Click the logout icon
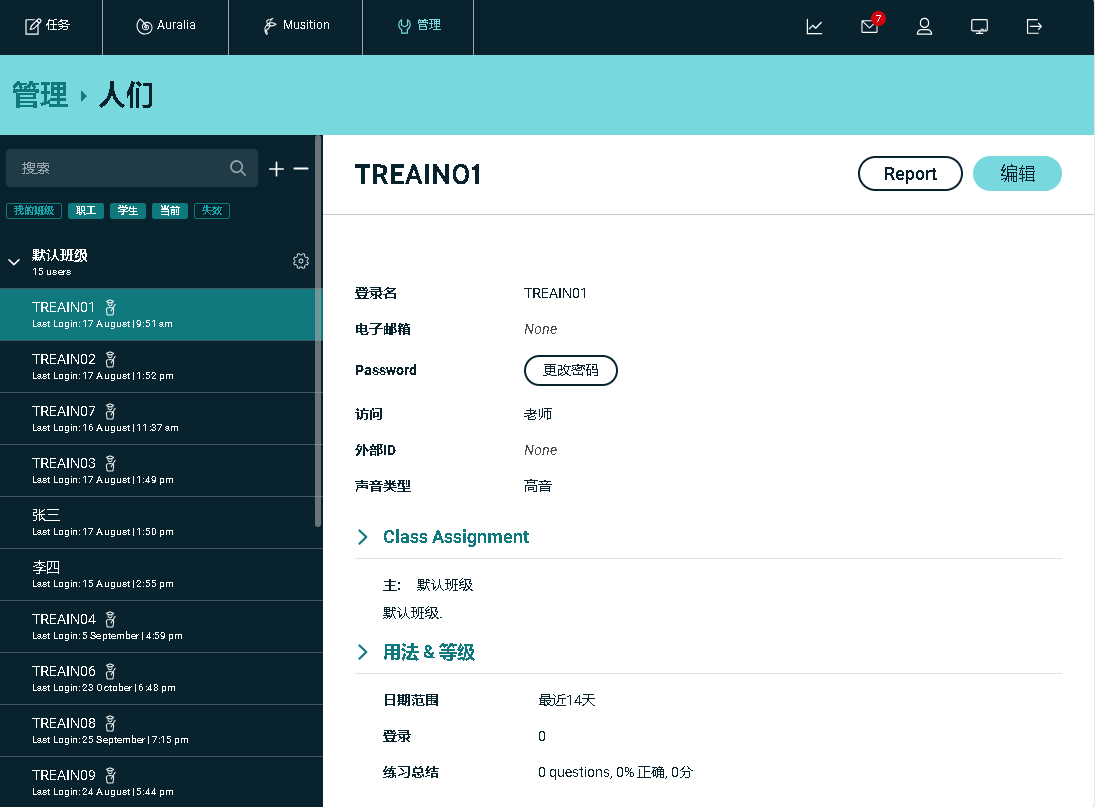Viewport: 1095px width, 807px height. 1034,27
